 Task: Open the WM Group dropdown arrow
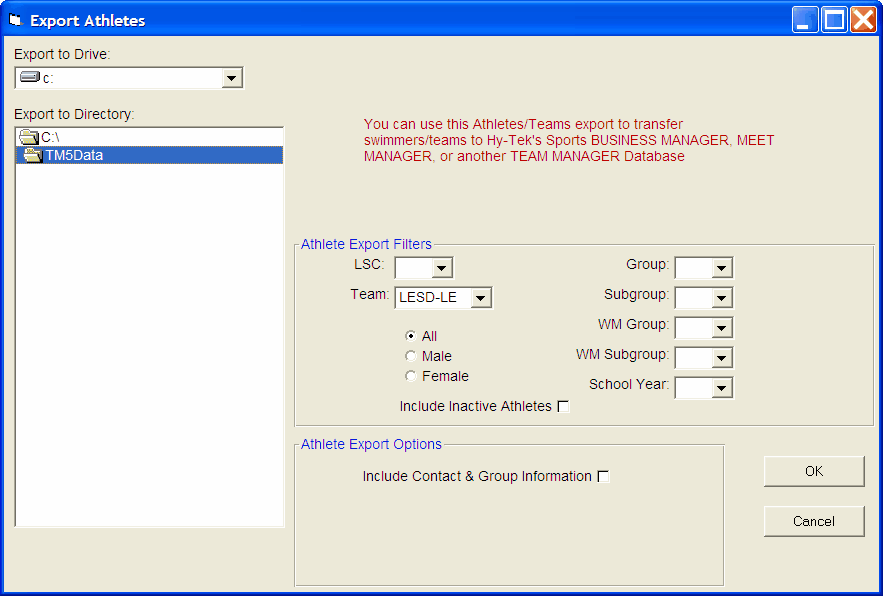[723, 327]
